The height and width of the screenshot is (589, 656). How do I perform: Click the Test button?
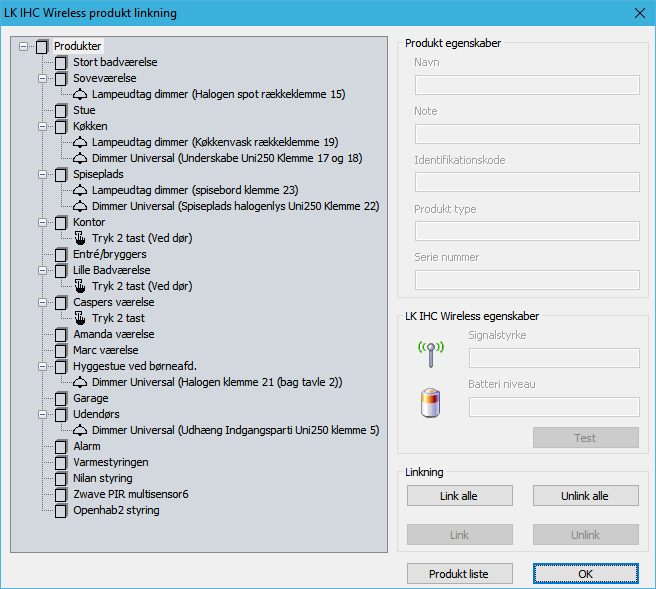click(586, 438)
